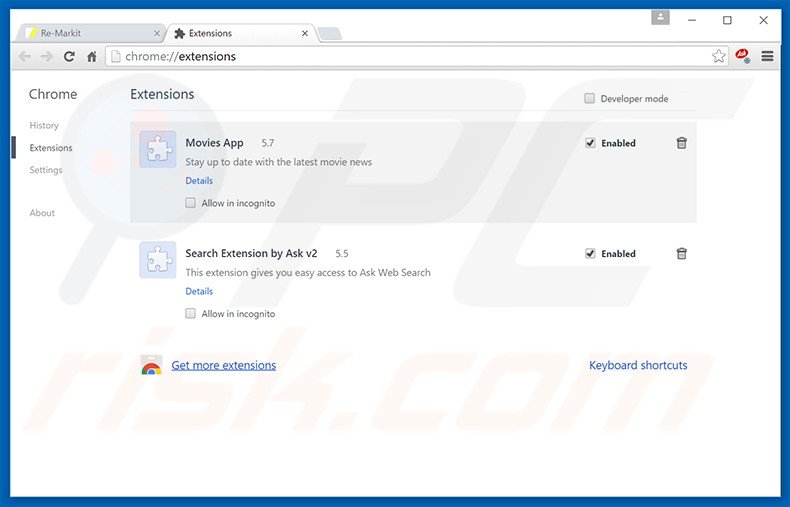This screenshot has height=507, width=790.
Task: Minimize the Chrome window
Action: tap(692, 20)
